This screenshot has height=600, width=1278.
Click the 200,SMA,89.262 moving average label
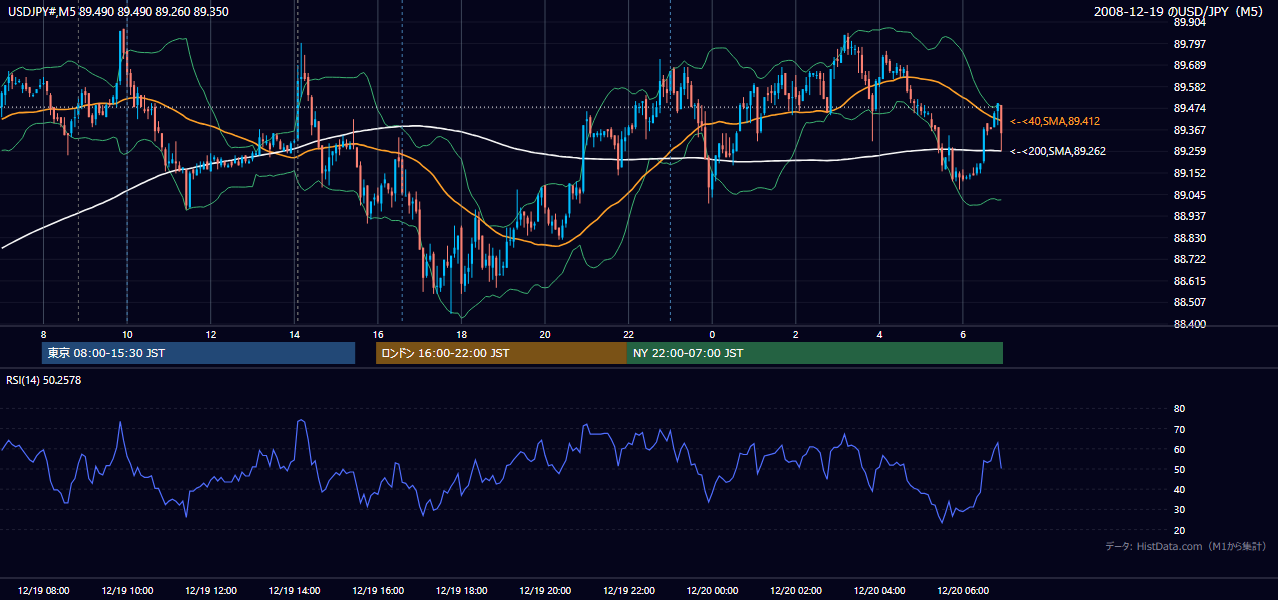[1058, 151]
